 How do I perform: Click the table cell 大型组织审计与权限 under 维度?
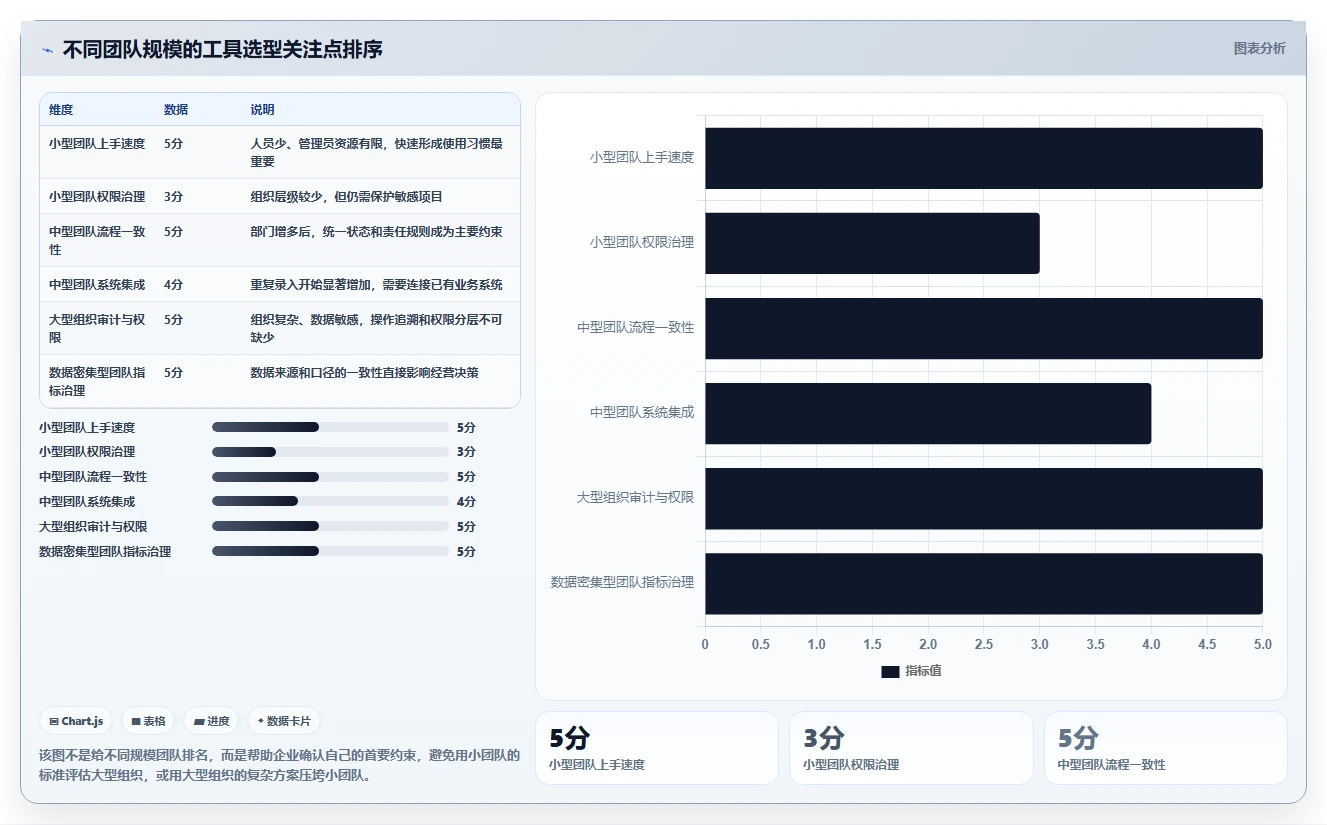pyautogui.click(x=97, y=329)
